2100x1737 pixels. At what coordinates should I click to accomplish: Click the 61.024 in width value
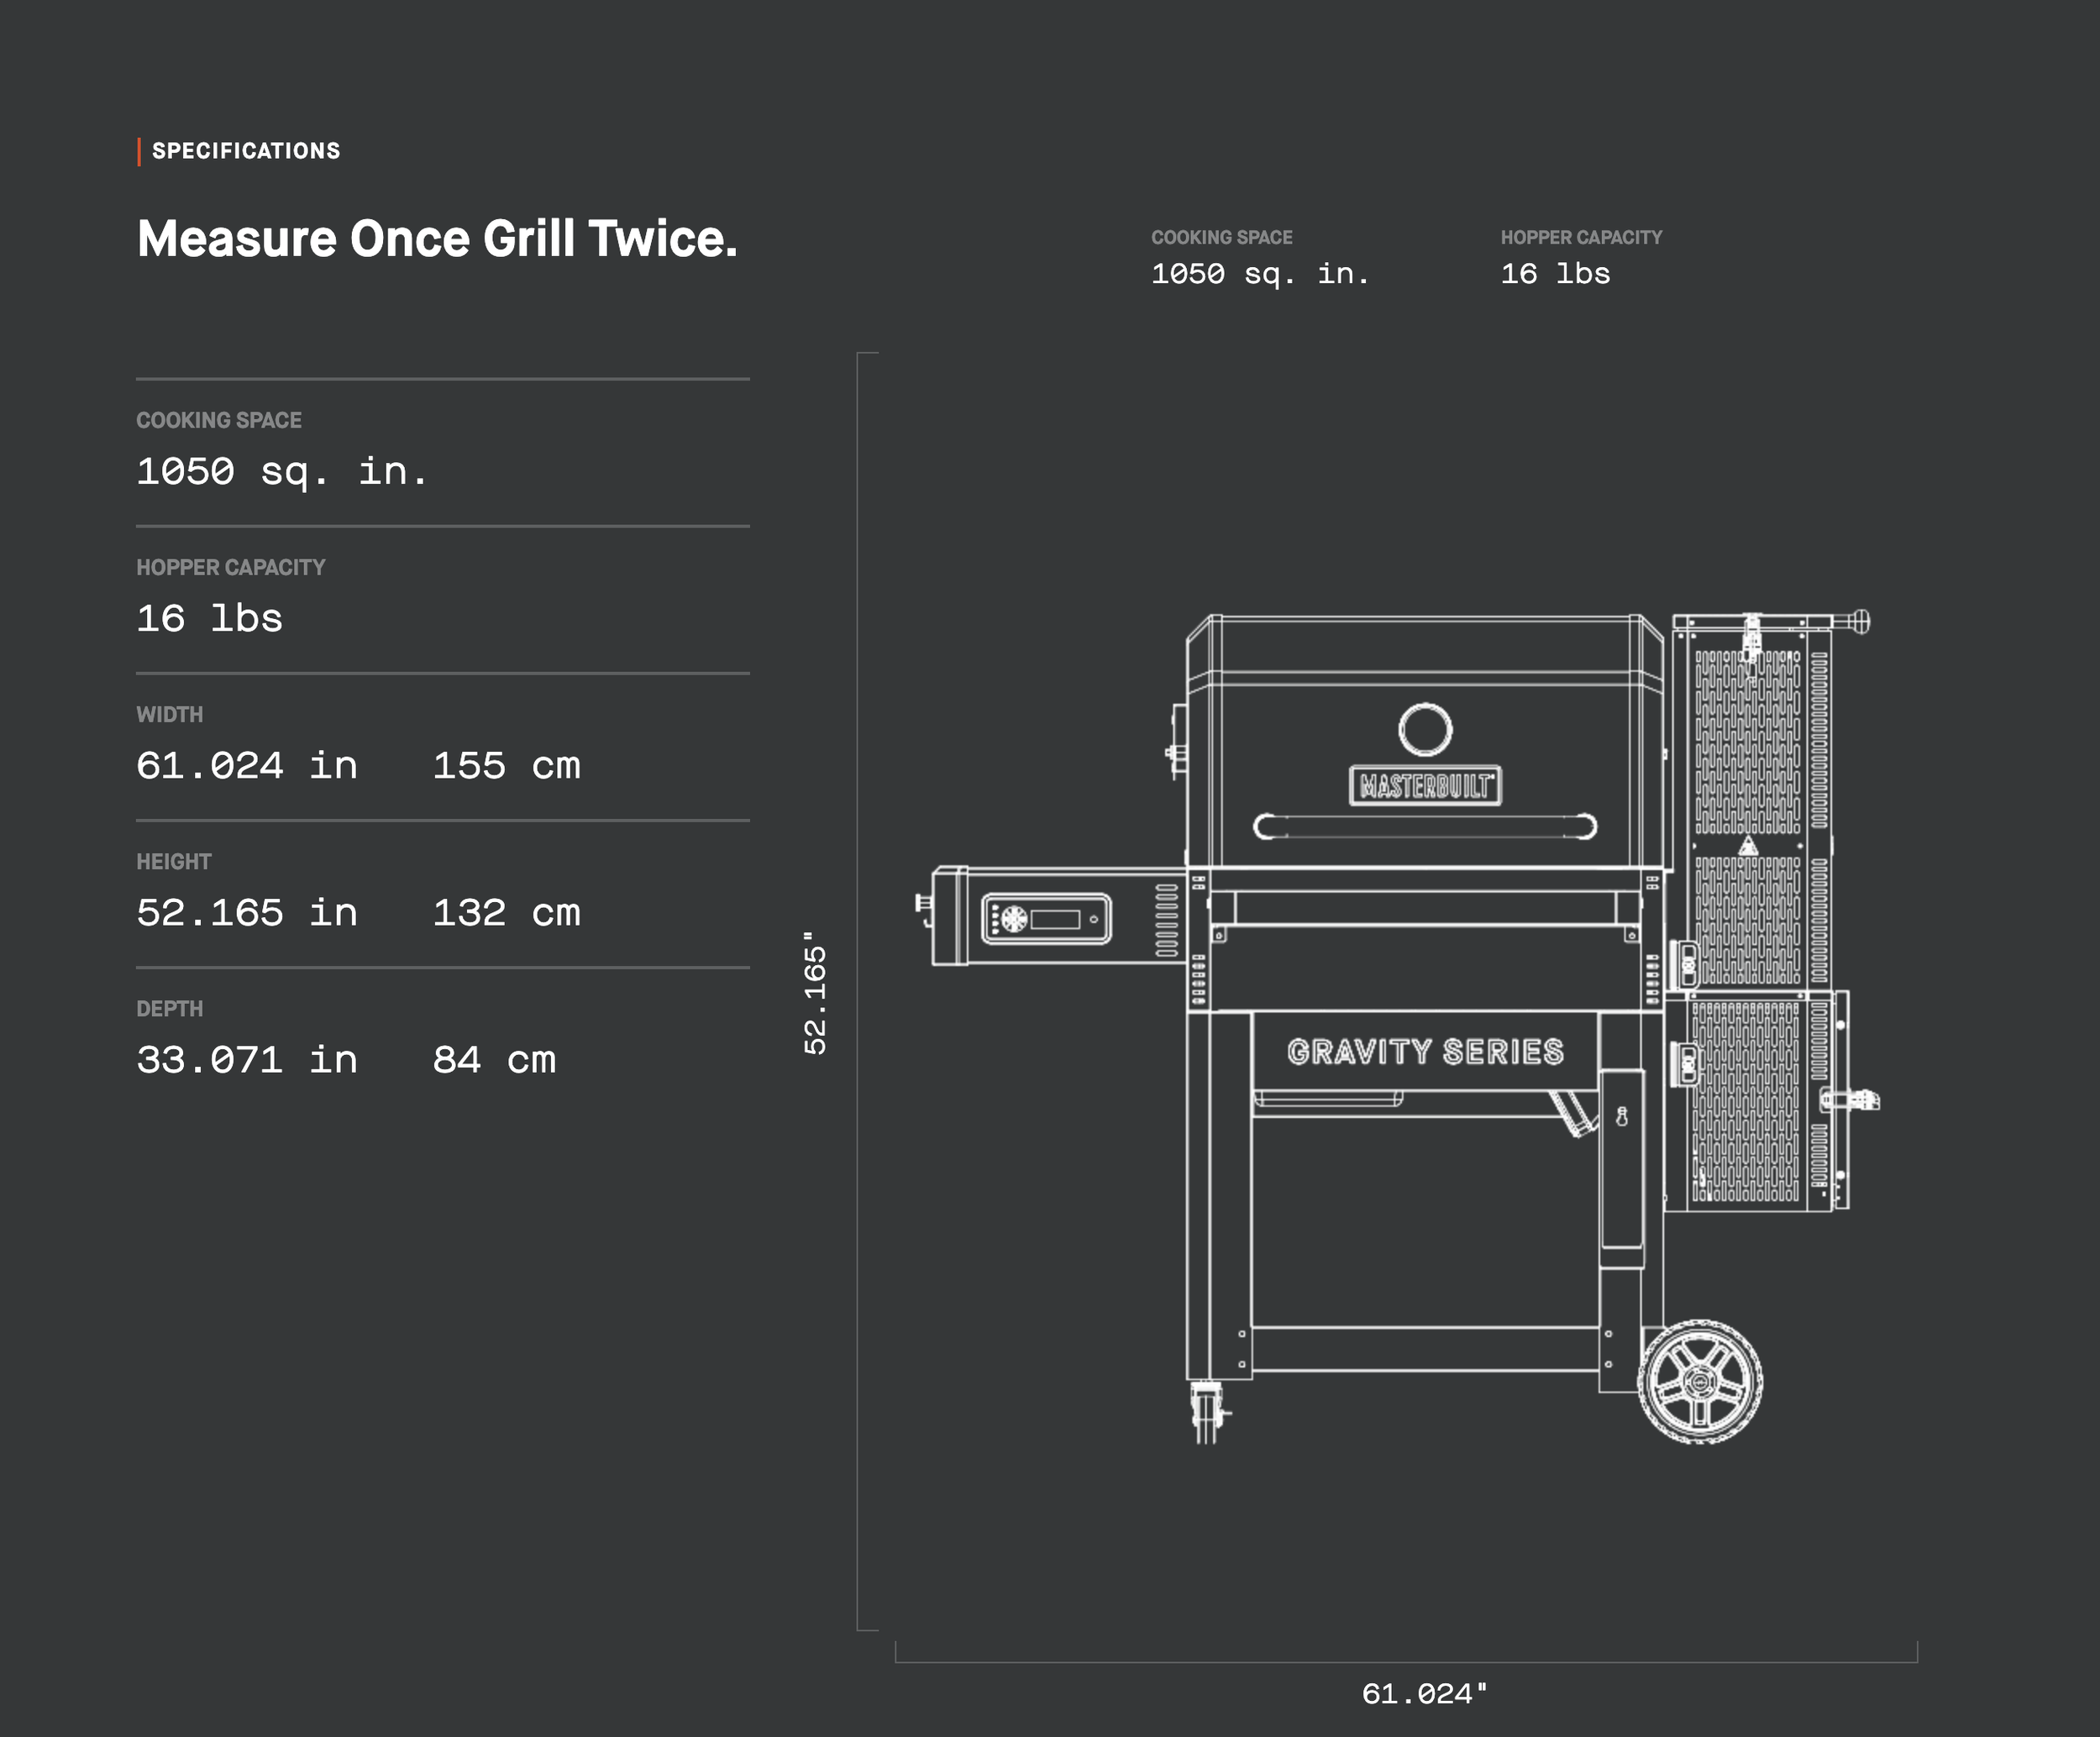[247, 765]
